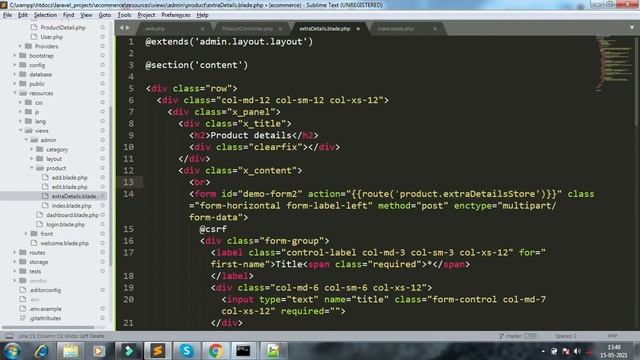Click Spaces: 2 indentation setting
This screenshot has height=360, width=640.
click(x=566, y=336)
